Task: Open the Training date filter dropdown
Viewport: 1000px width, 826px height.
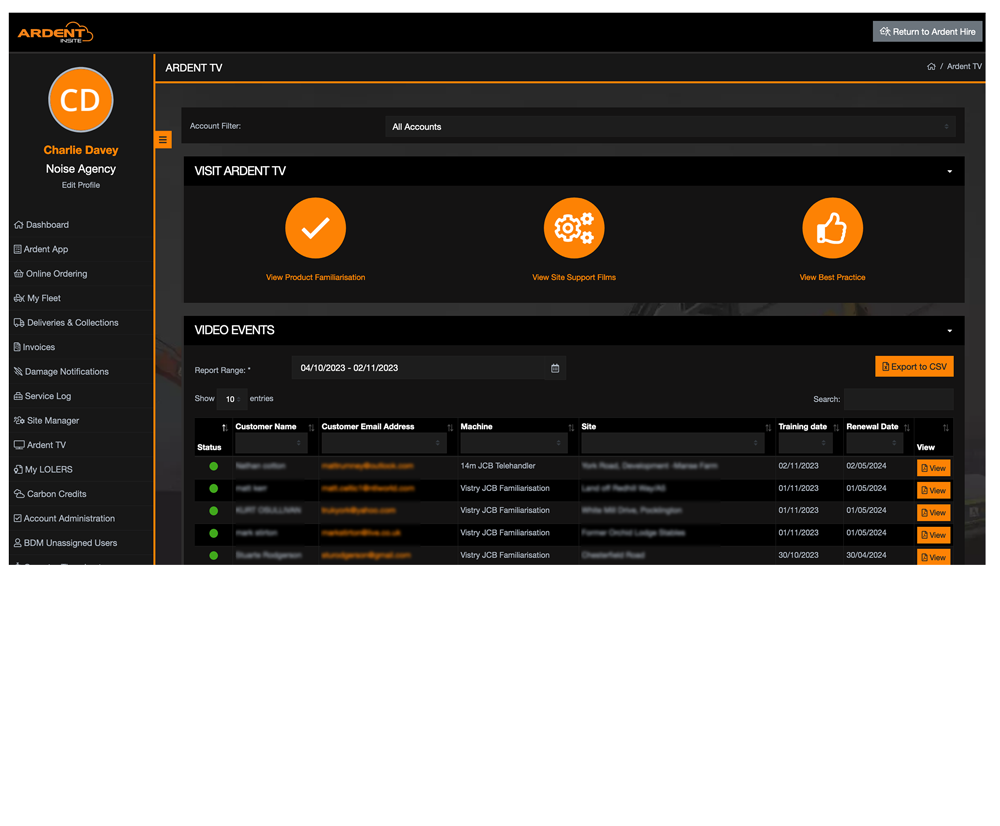Action: (x=805, y=443)
